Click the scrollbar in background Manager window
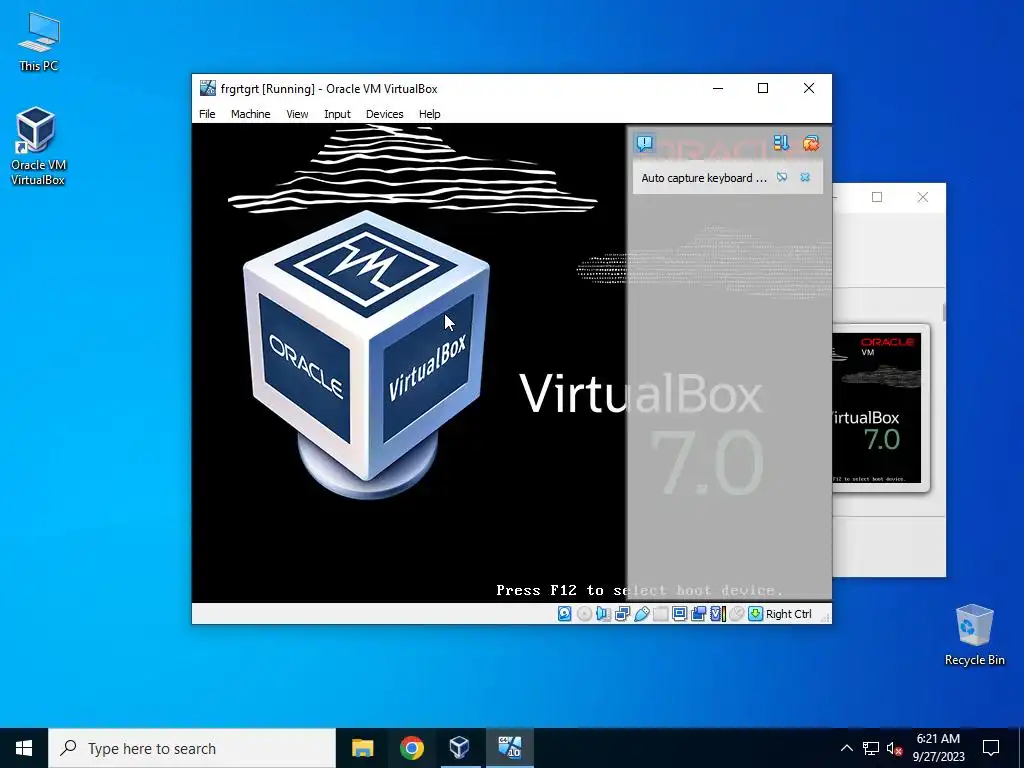Viewport: 1024px width, 768px height. pos(944,312)
